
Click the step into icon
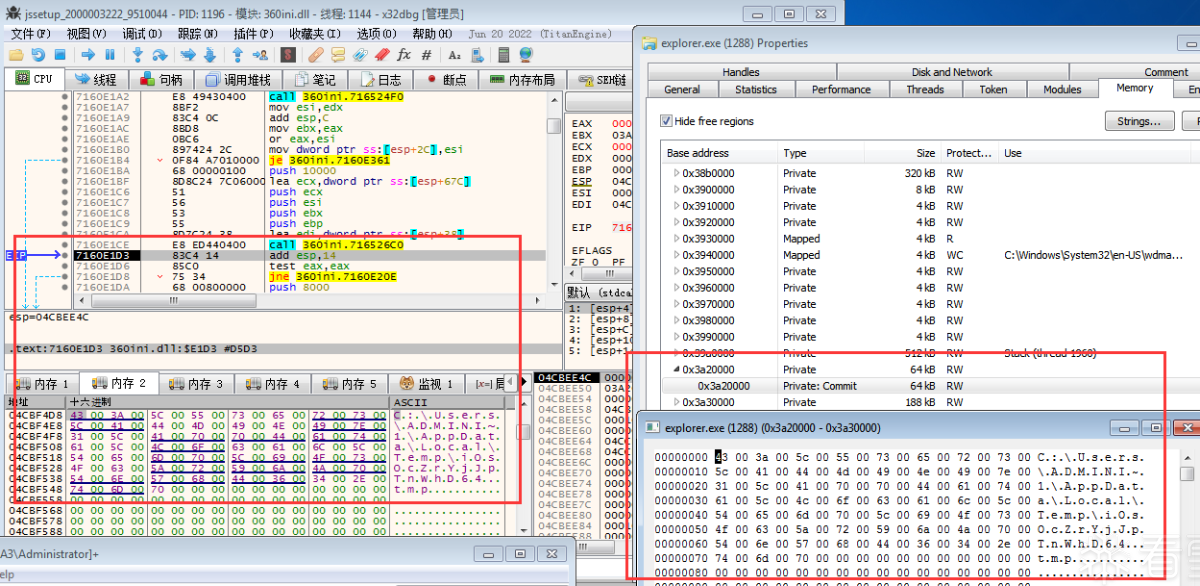pos(137,55)
